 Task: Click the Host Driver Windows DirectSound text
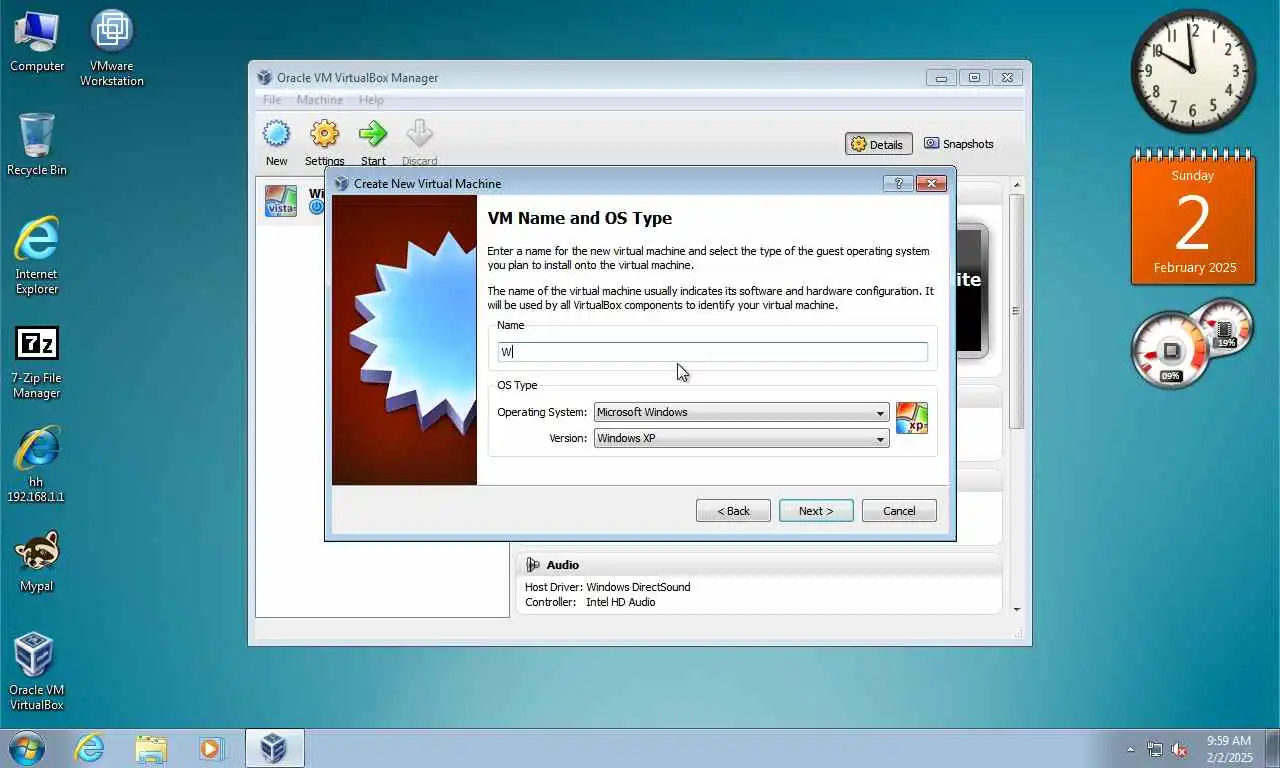(x=607, y=587)
